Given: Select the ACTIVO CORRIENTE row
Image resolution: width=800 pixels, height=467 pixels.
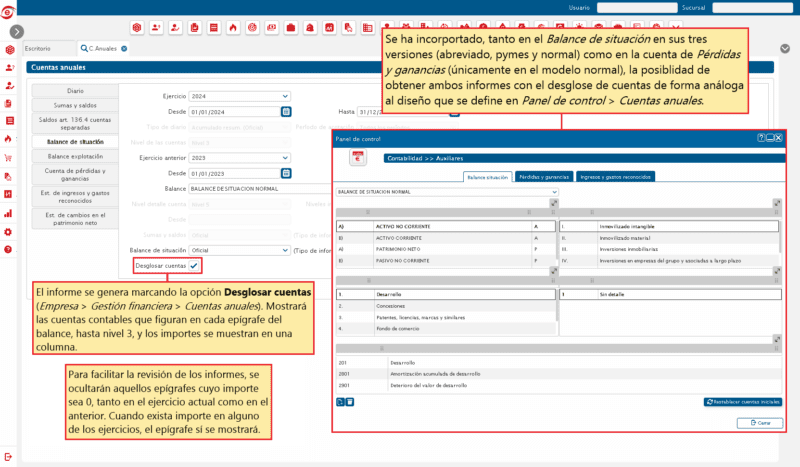Looking at the screenshot, I should coord(445,238).
